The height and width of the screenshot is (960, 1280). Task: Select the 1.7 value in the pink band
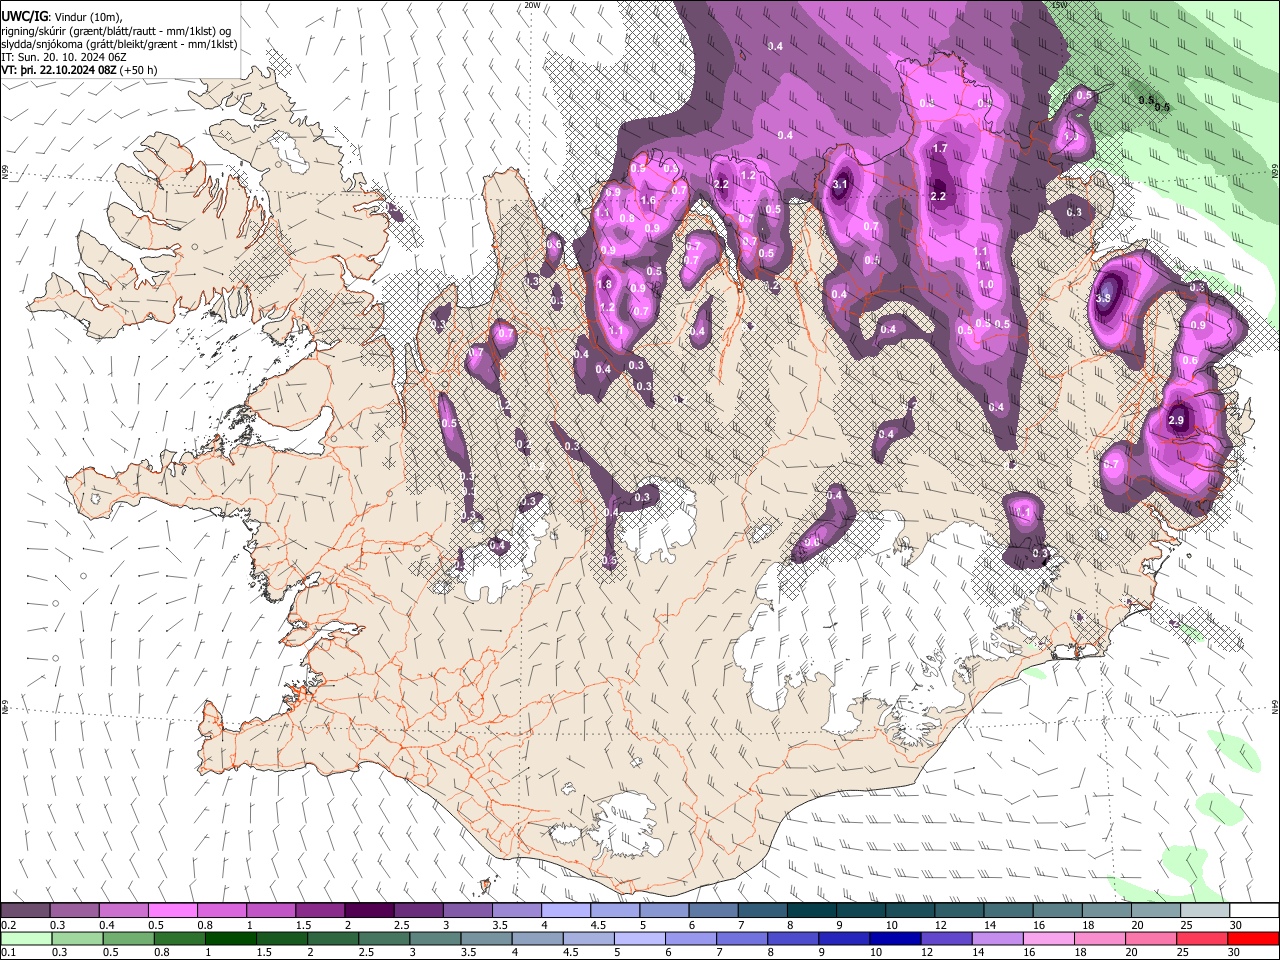pyautogui.click(x=940, y=148)
